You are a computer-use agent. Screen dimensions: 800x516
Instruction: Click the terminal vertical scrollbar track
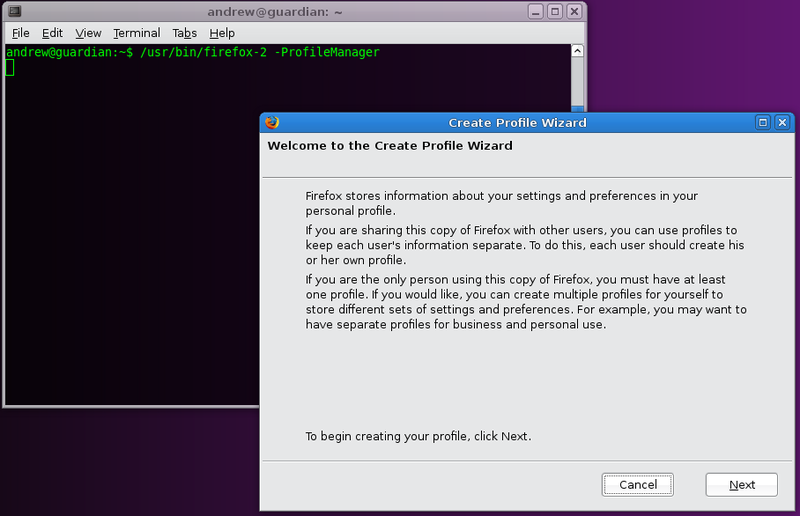coord(577,82)
